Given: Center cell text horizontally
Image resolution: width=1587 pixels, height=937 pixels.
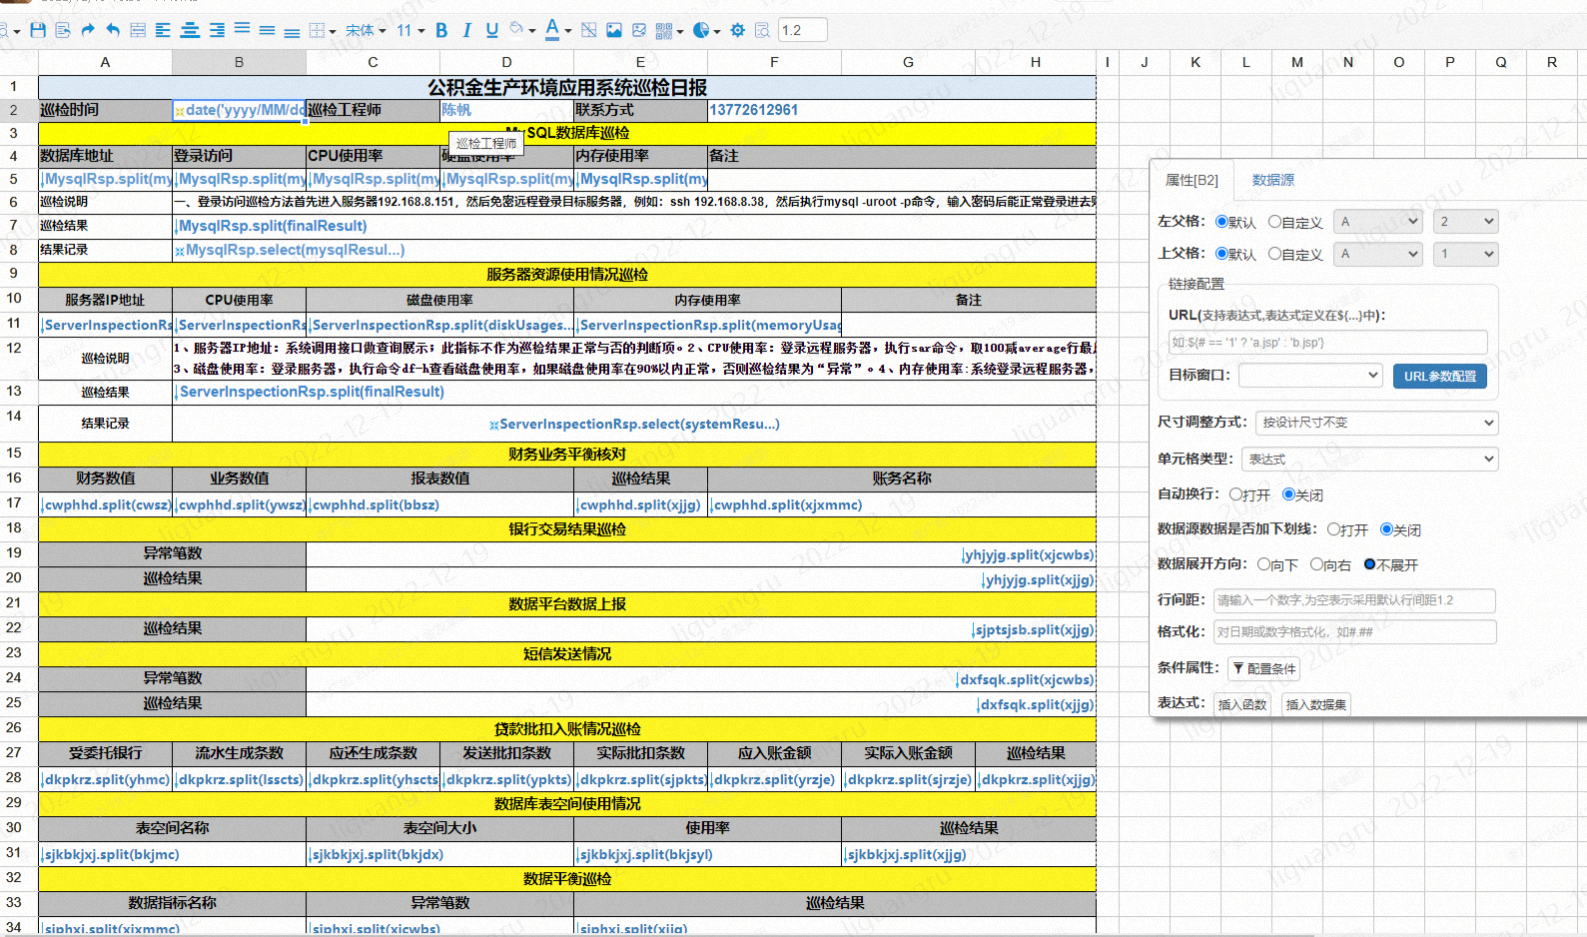Looking at the screenshot, I should (190, 30).
